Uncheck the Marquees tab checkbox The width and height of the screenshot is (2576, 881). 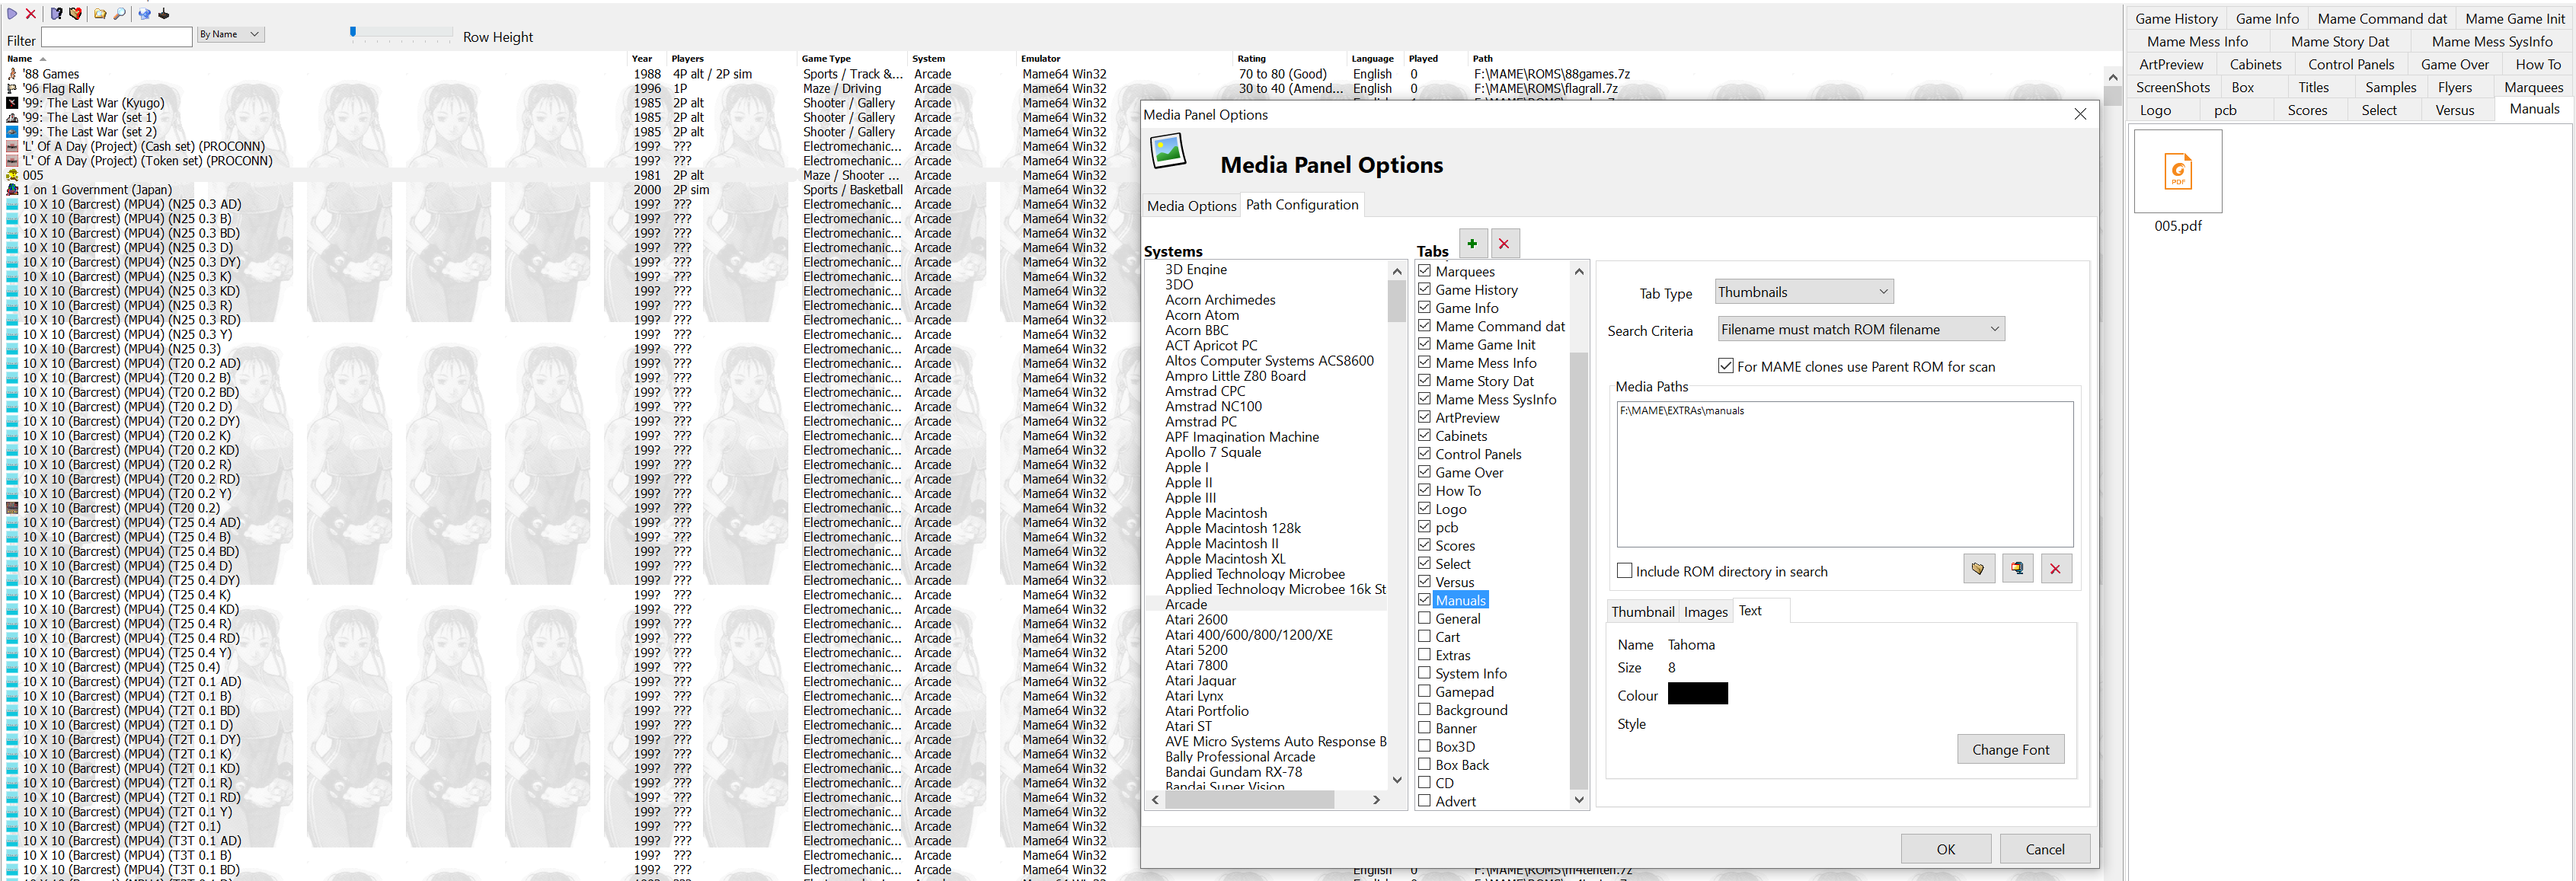click(x=1424, y=270)
